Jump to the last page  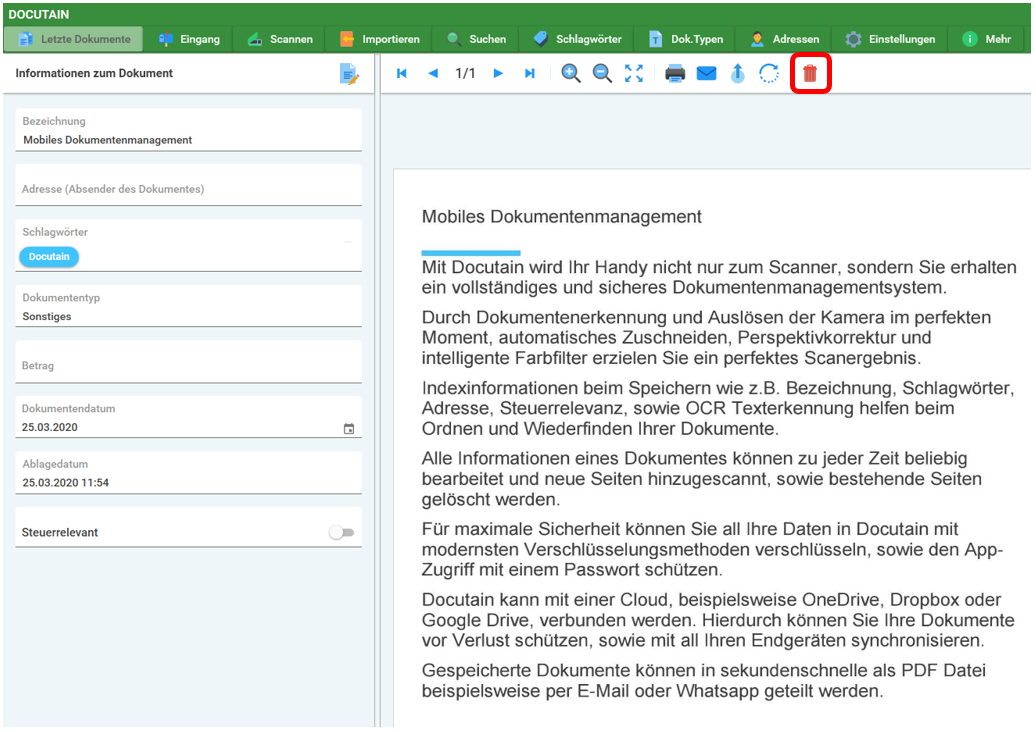tap(530, 73)
